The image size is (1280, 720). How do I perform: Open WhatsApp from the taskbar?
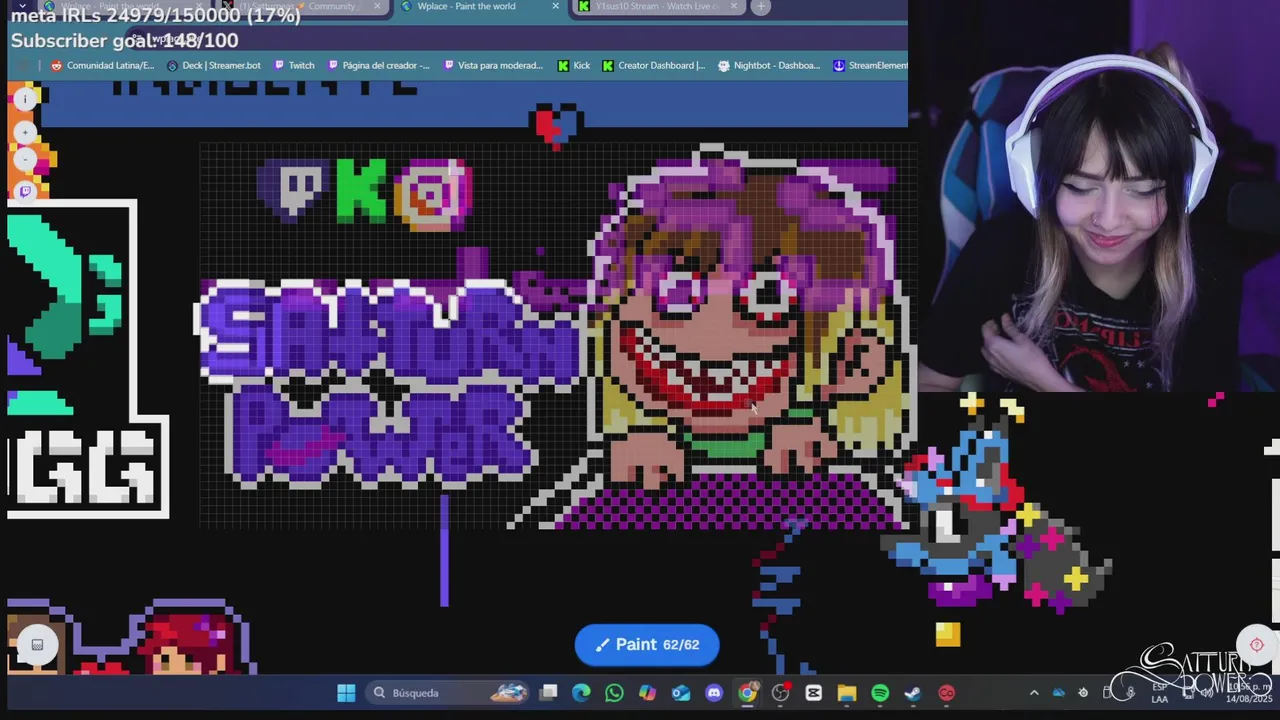coord(614,693)
